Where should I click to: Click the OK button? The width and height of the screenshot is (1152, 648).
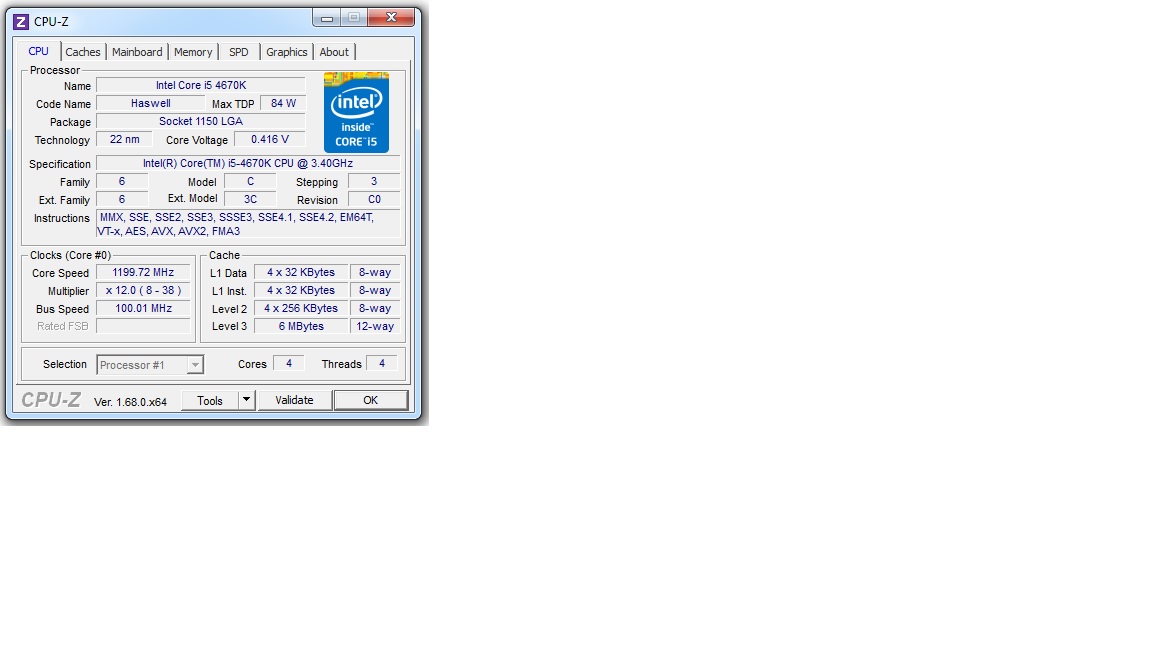(x=370, y=400)
